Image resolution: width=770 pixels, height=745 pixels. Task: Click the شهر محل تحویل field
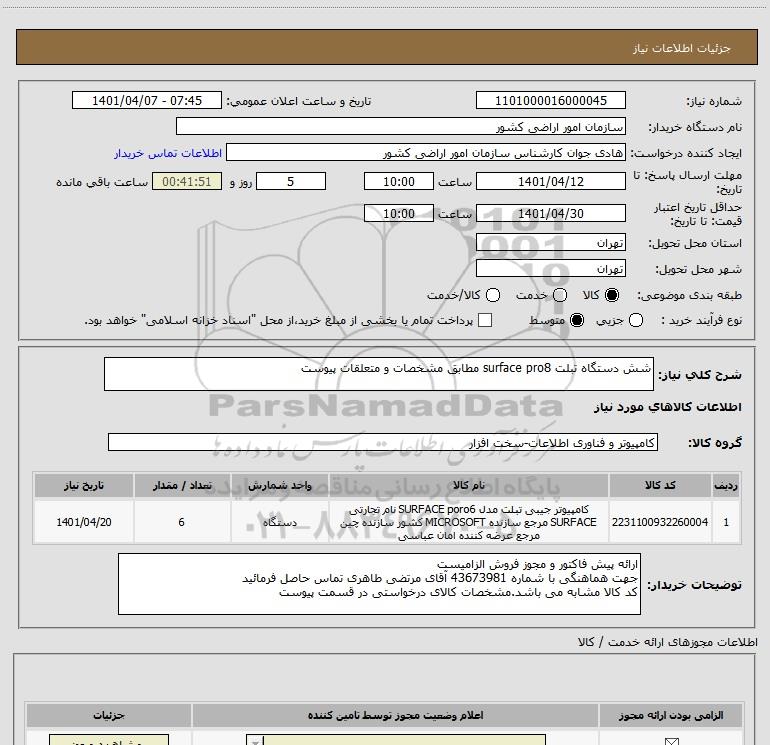point(550,268)
